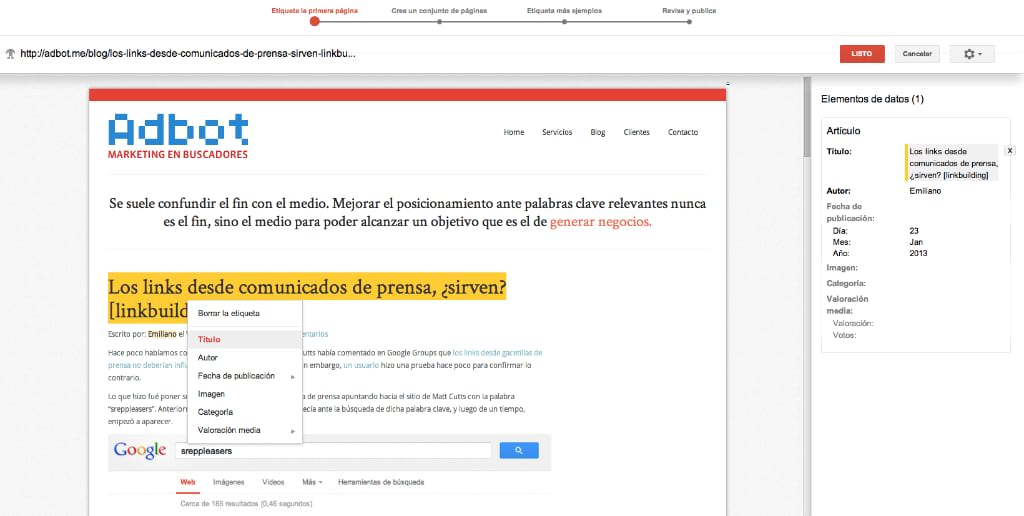
Task: Click the Google logo in the screenshot
Action: pos(140,451)
